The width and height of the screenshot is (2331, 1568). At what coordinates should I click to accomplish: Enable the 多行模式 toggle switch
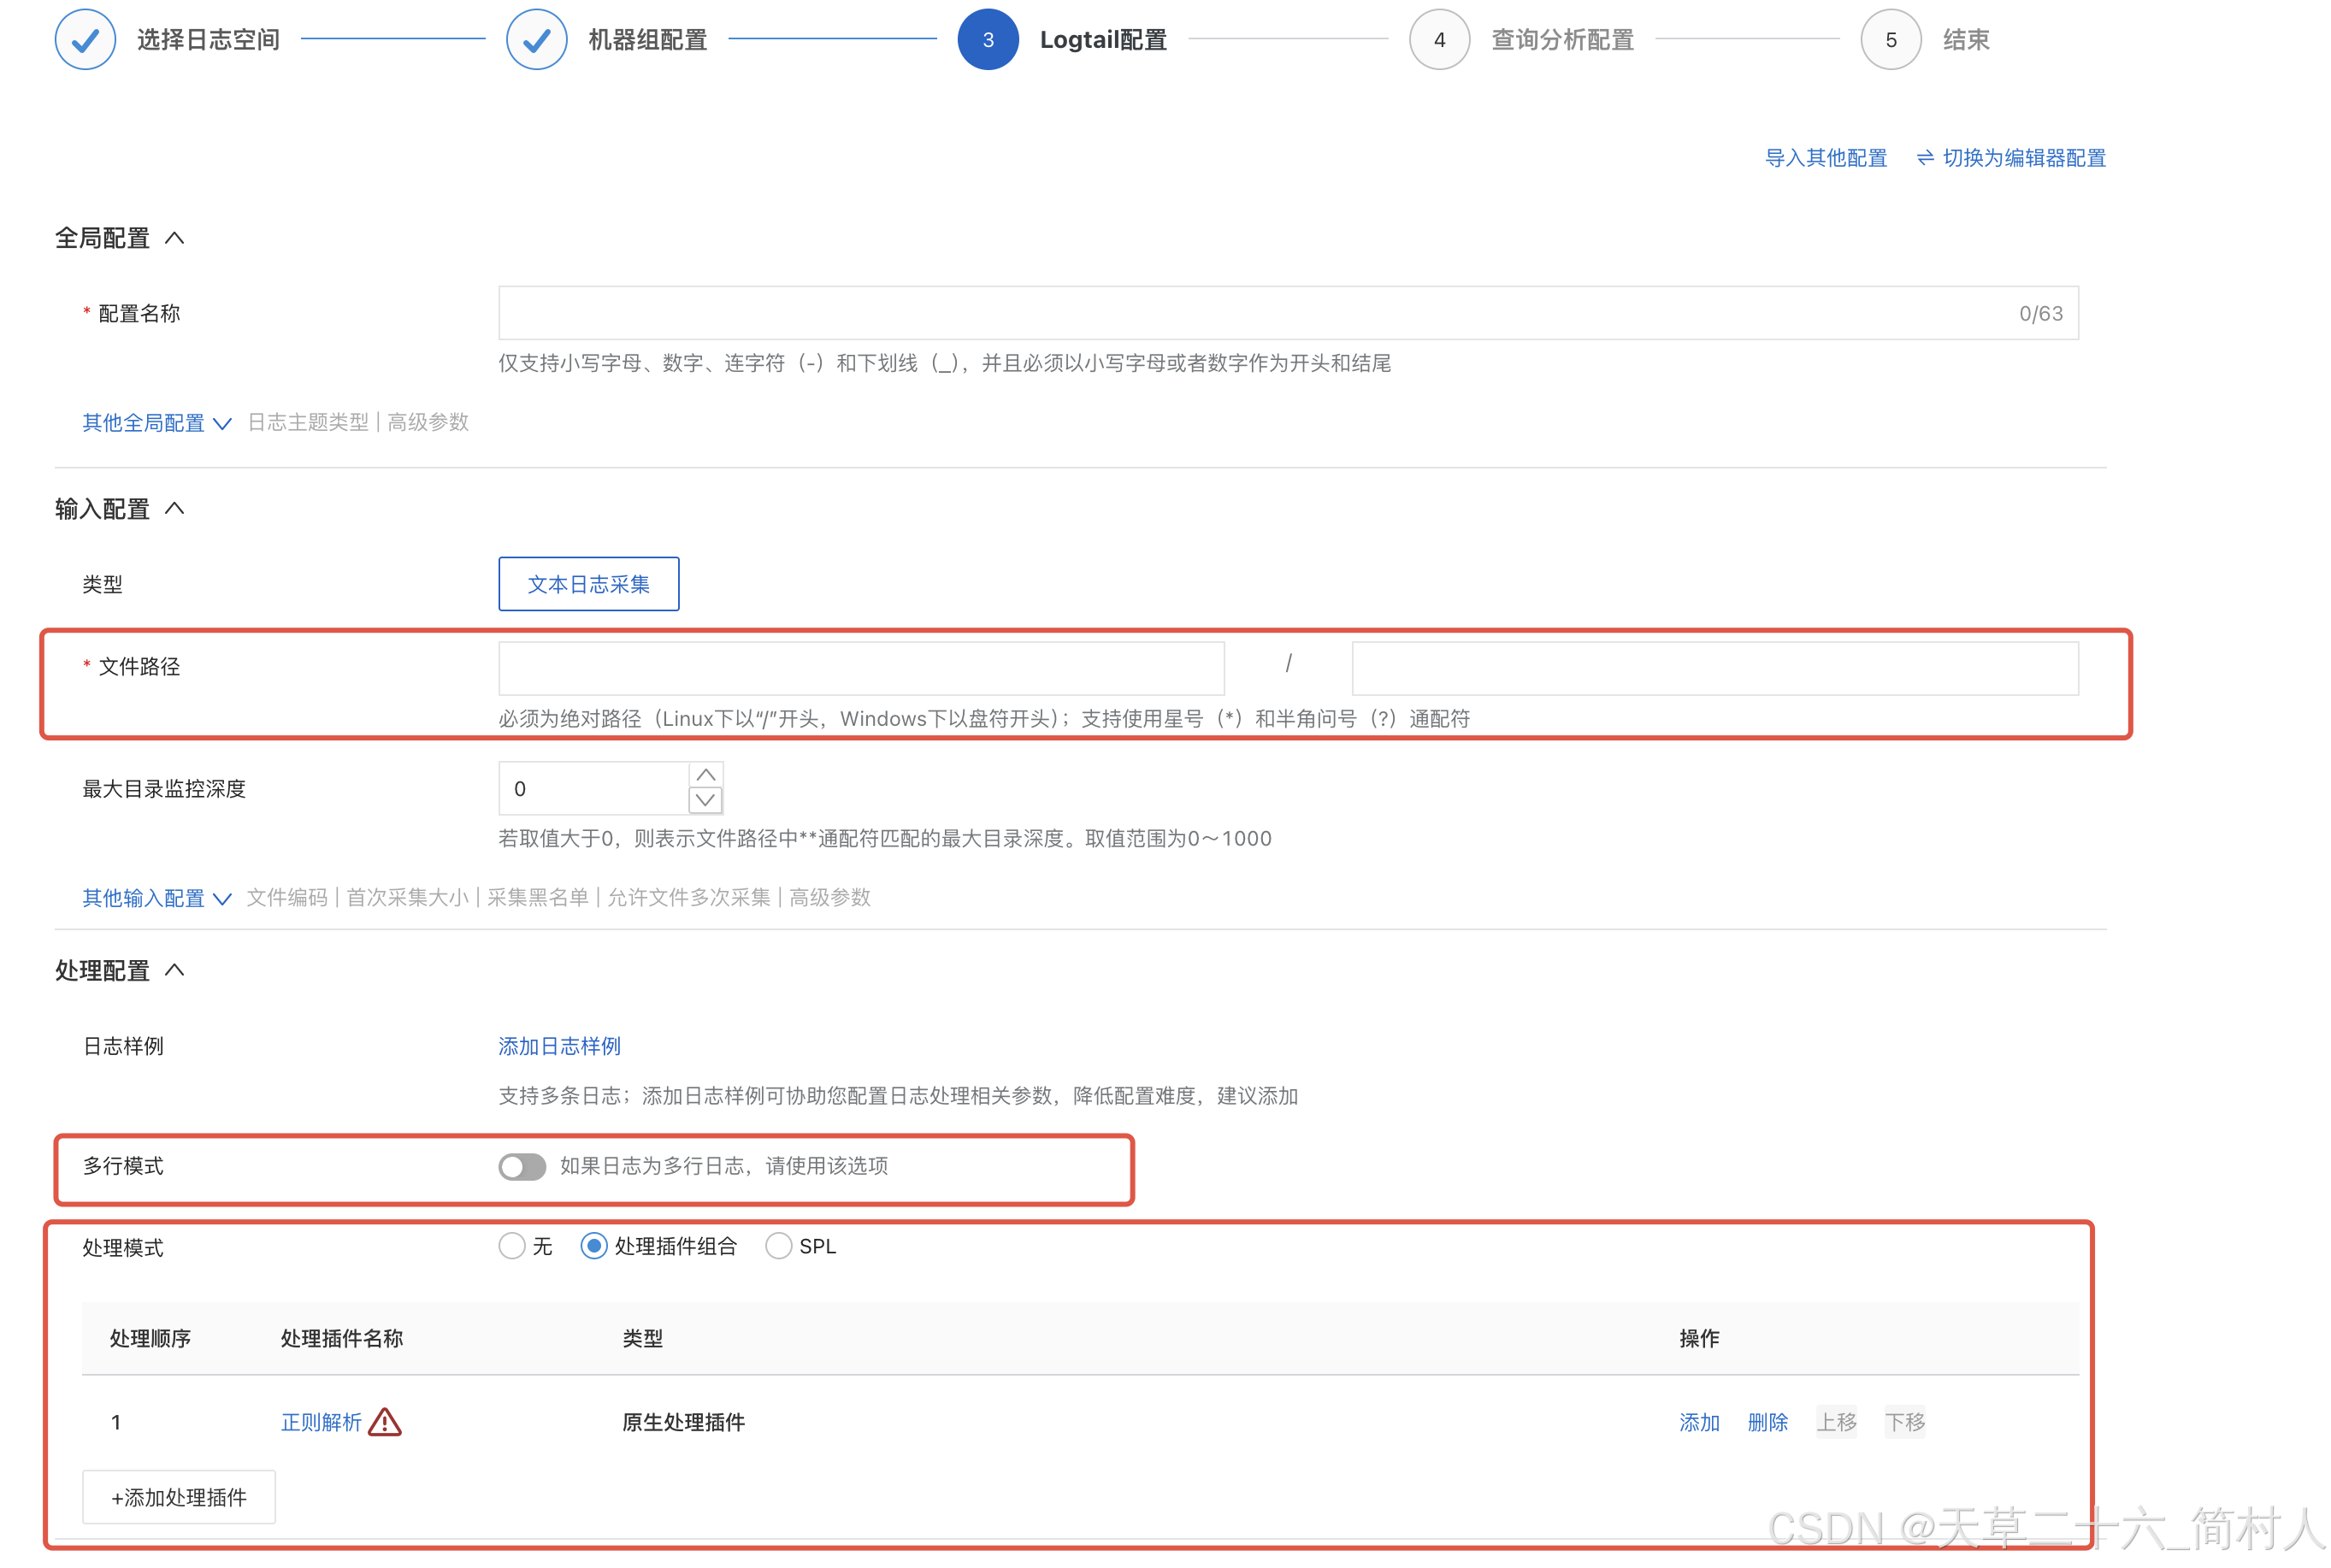522,1166
